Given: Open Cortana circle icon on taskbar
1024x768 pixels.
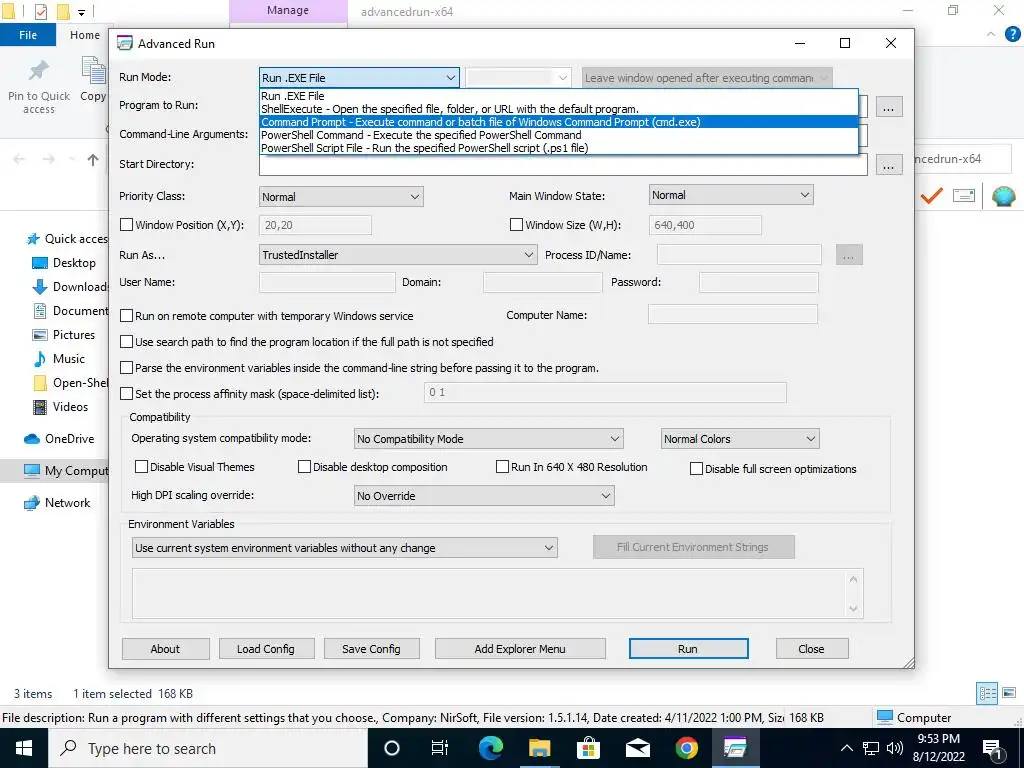Looking at the screenshot, I should click(x=392, y=748).
